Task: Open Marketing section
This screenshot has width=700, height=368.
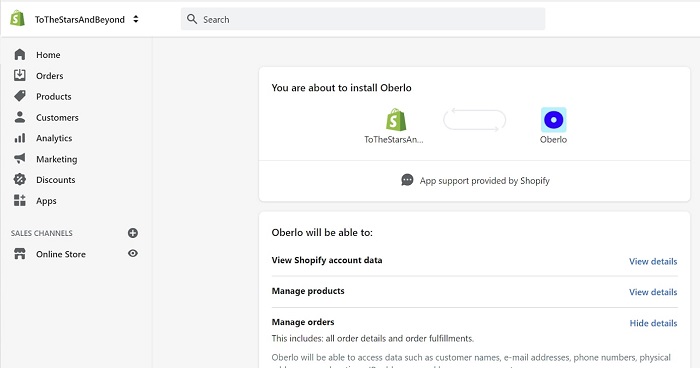Action: point(57,159)
